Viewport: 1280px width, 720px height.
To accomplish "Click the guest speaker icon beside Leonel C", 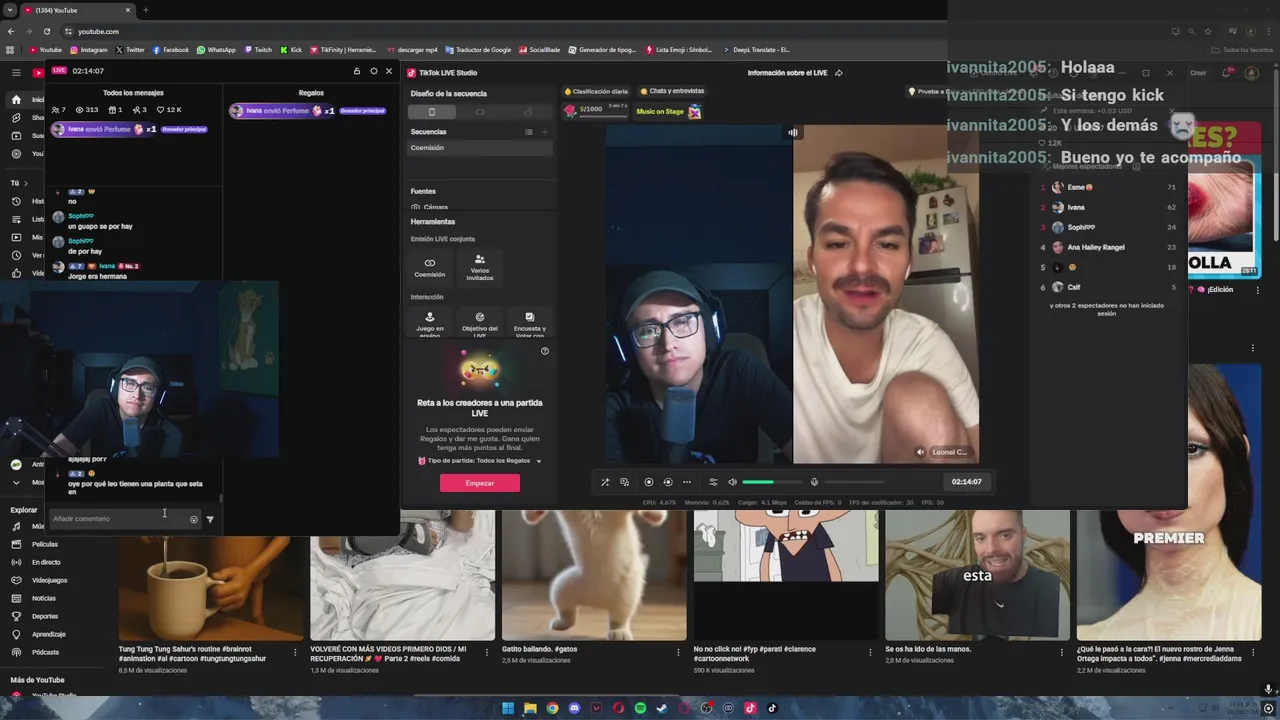I will [x=921, y=452].
